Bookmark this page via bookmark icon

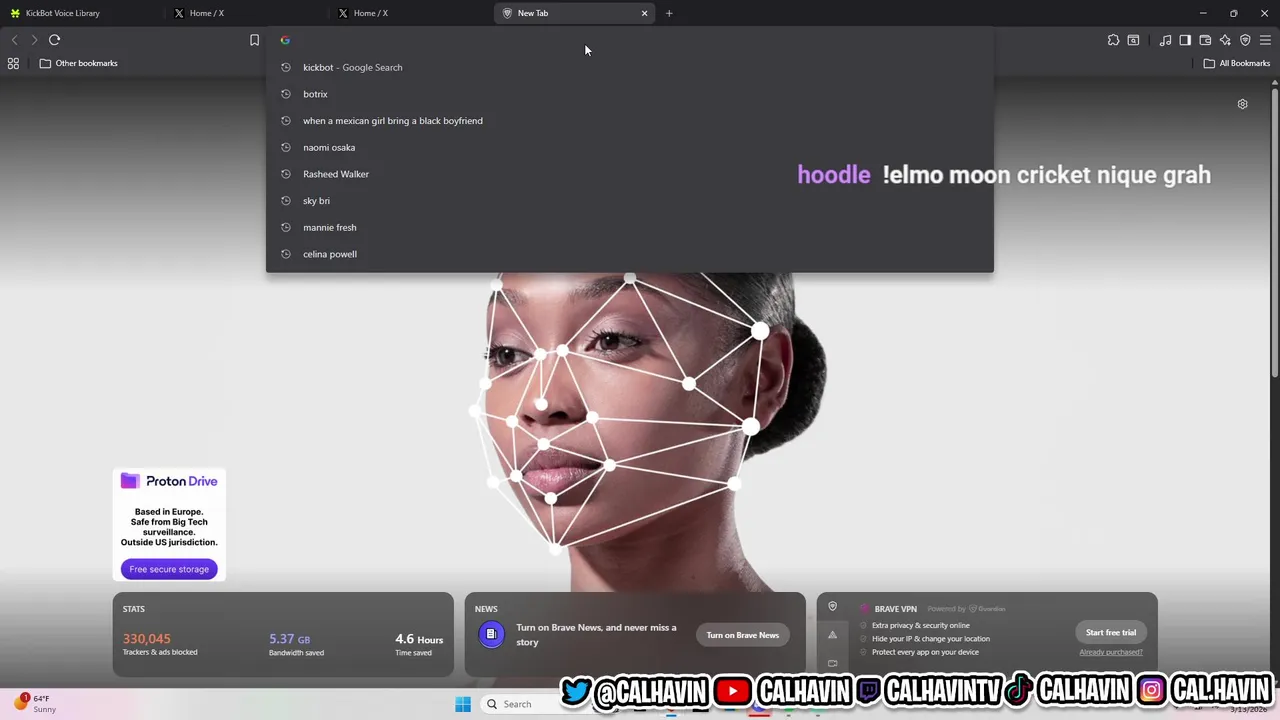(254, 40)
